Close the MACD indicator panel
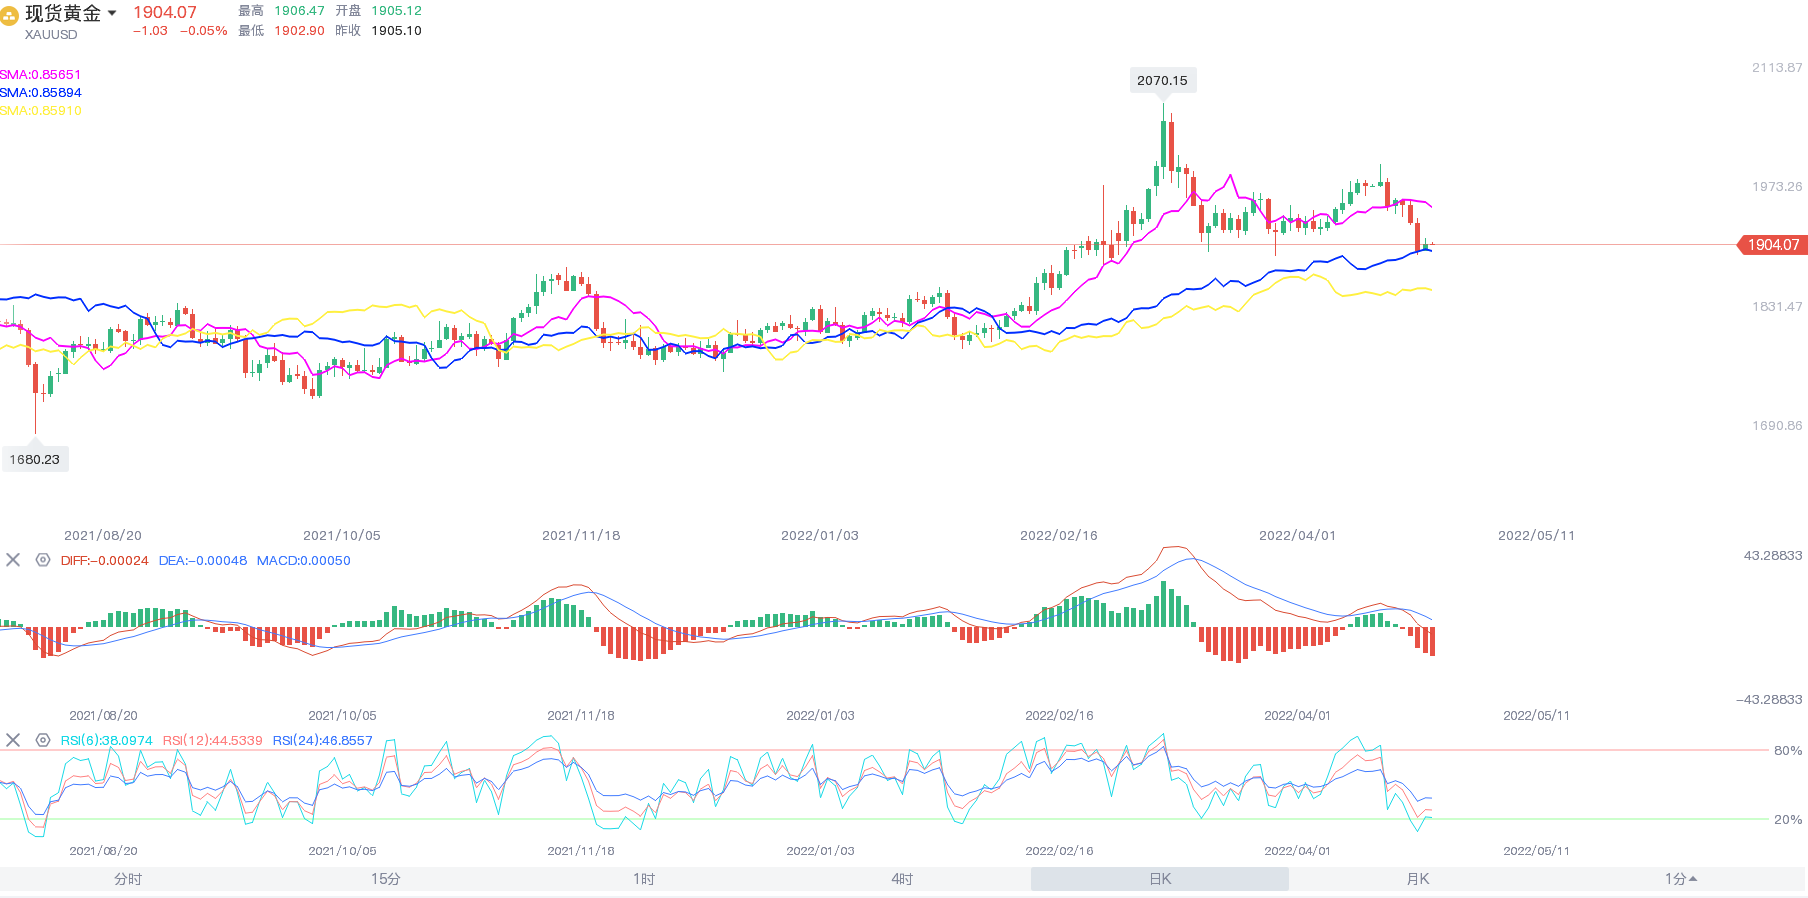The width and height of the screenshot is (1808, 898). tap(13, 560)
